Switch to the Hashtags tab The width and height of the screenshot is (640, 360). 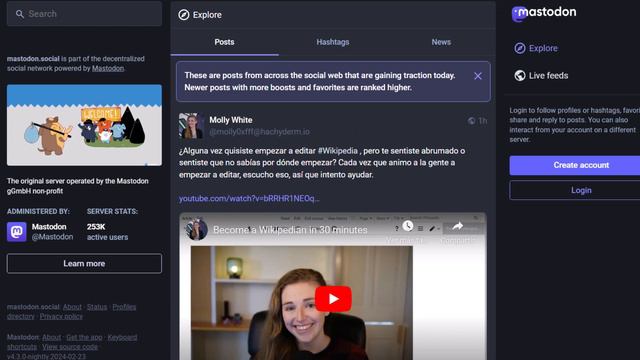click(x=333, y=42)
